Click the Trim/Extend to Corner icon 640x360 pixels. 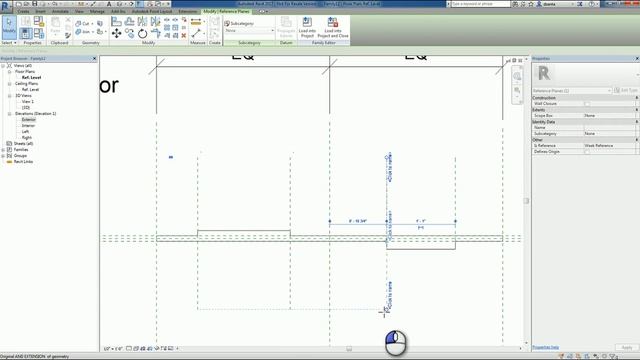(x=155, y=33)
